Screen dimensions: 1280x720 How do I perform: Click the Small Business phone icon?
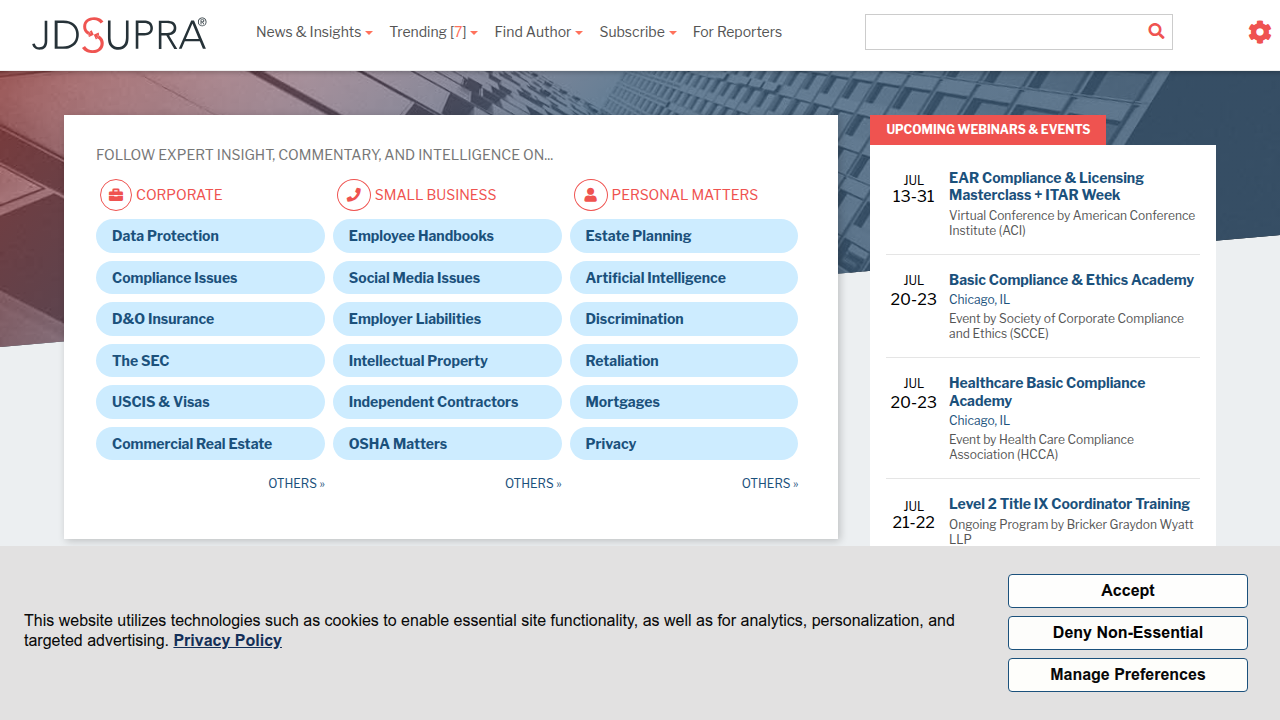point(353,195)
